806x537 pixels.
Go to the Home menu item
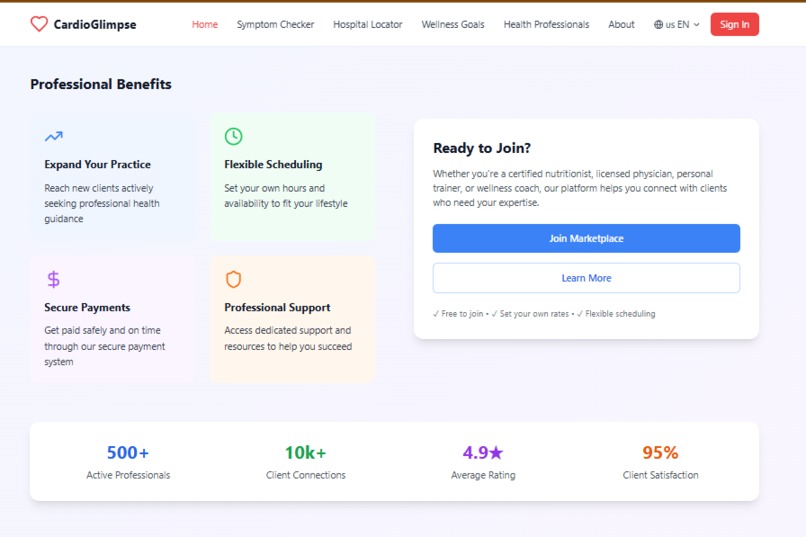click(x=205, y=25)
